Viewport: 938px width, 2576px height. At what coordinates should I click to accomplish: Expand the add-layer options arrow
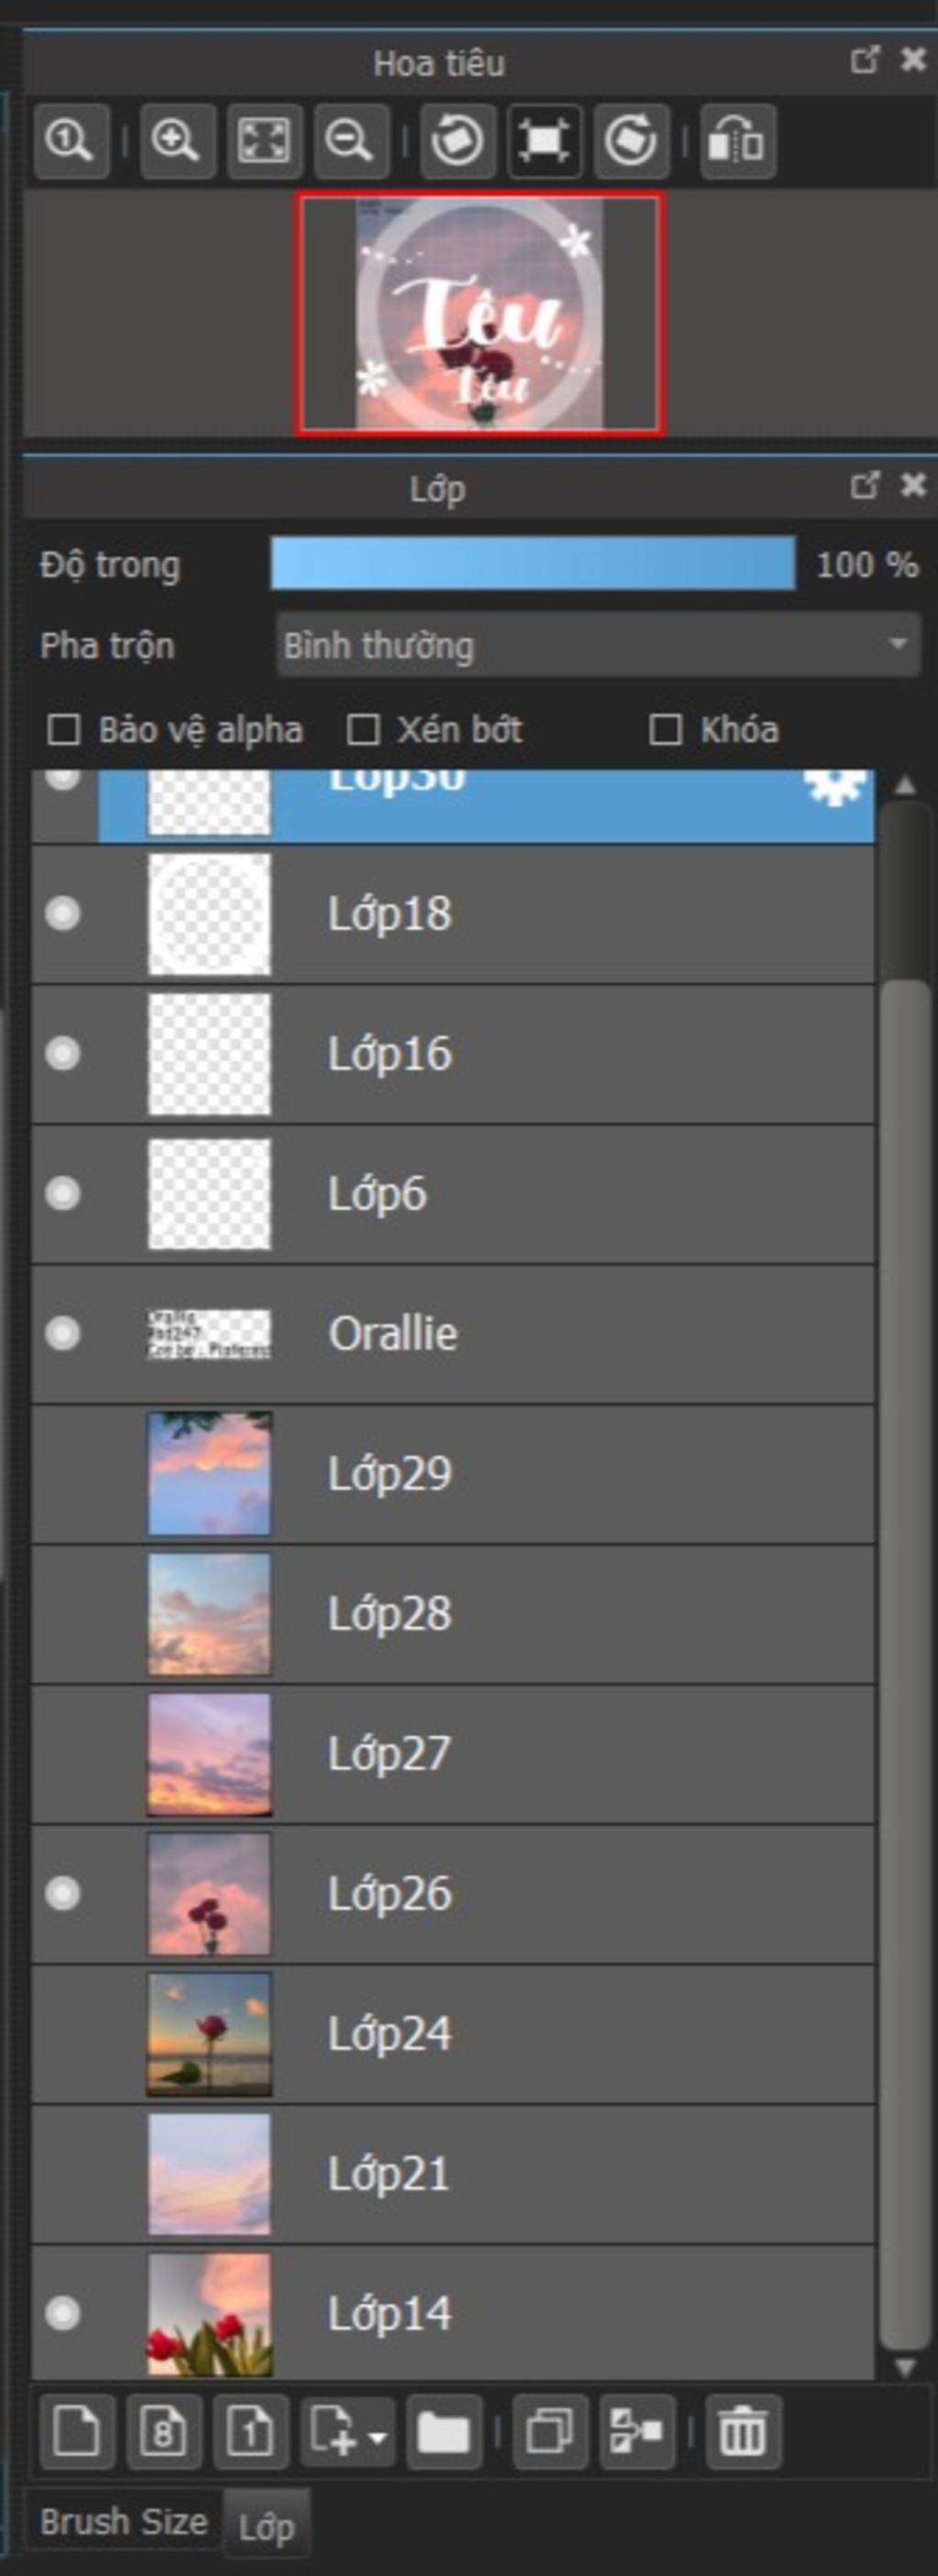[x=378, y=2433]
